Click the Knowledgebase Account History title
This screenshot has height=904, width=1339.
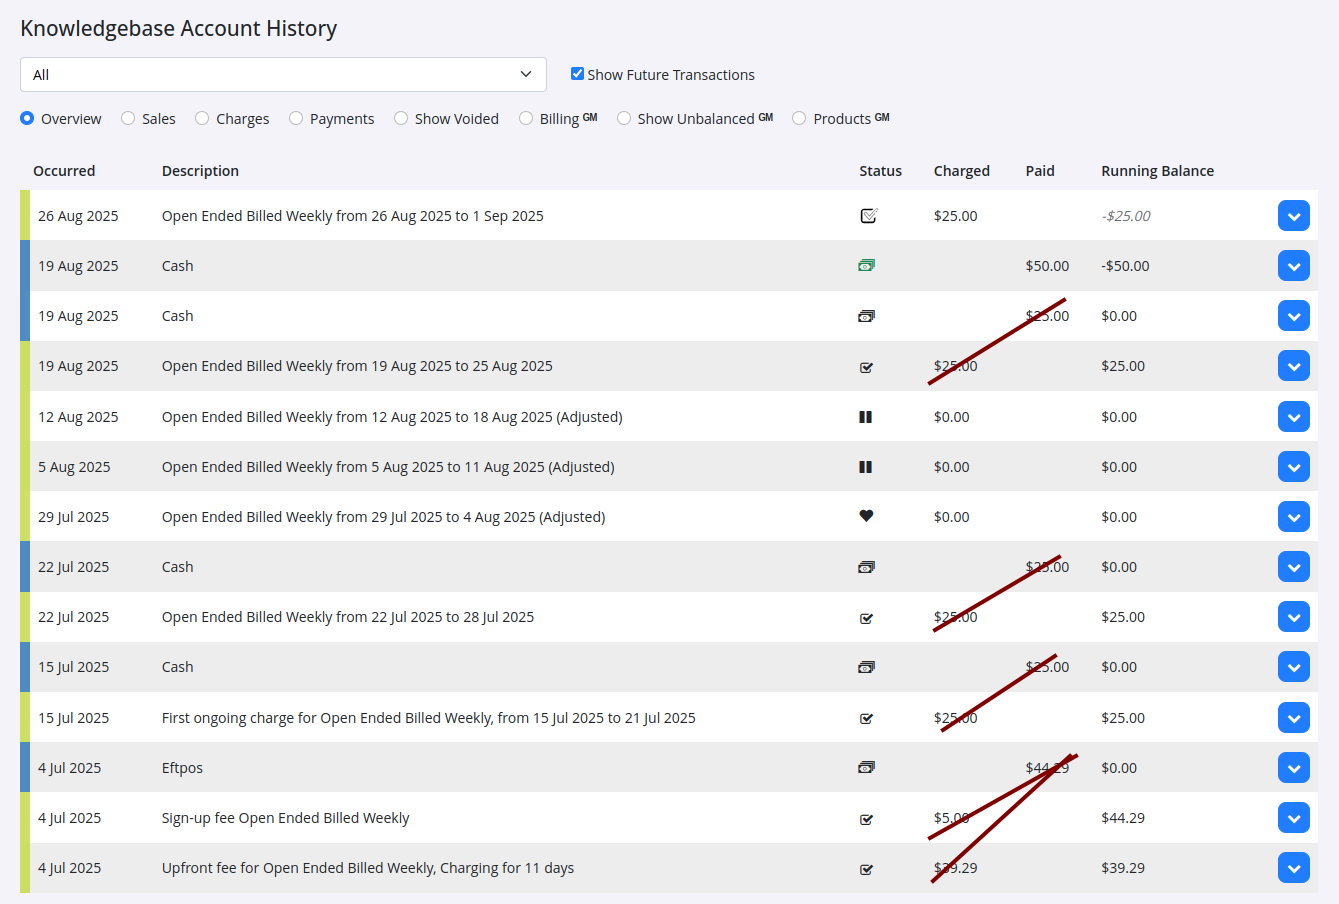(x=179, y=28)
